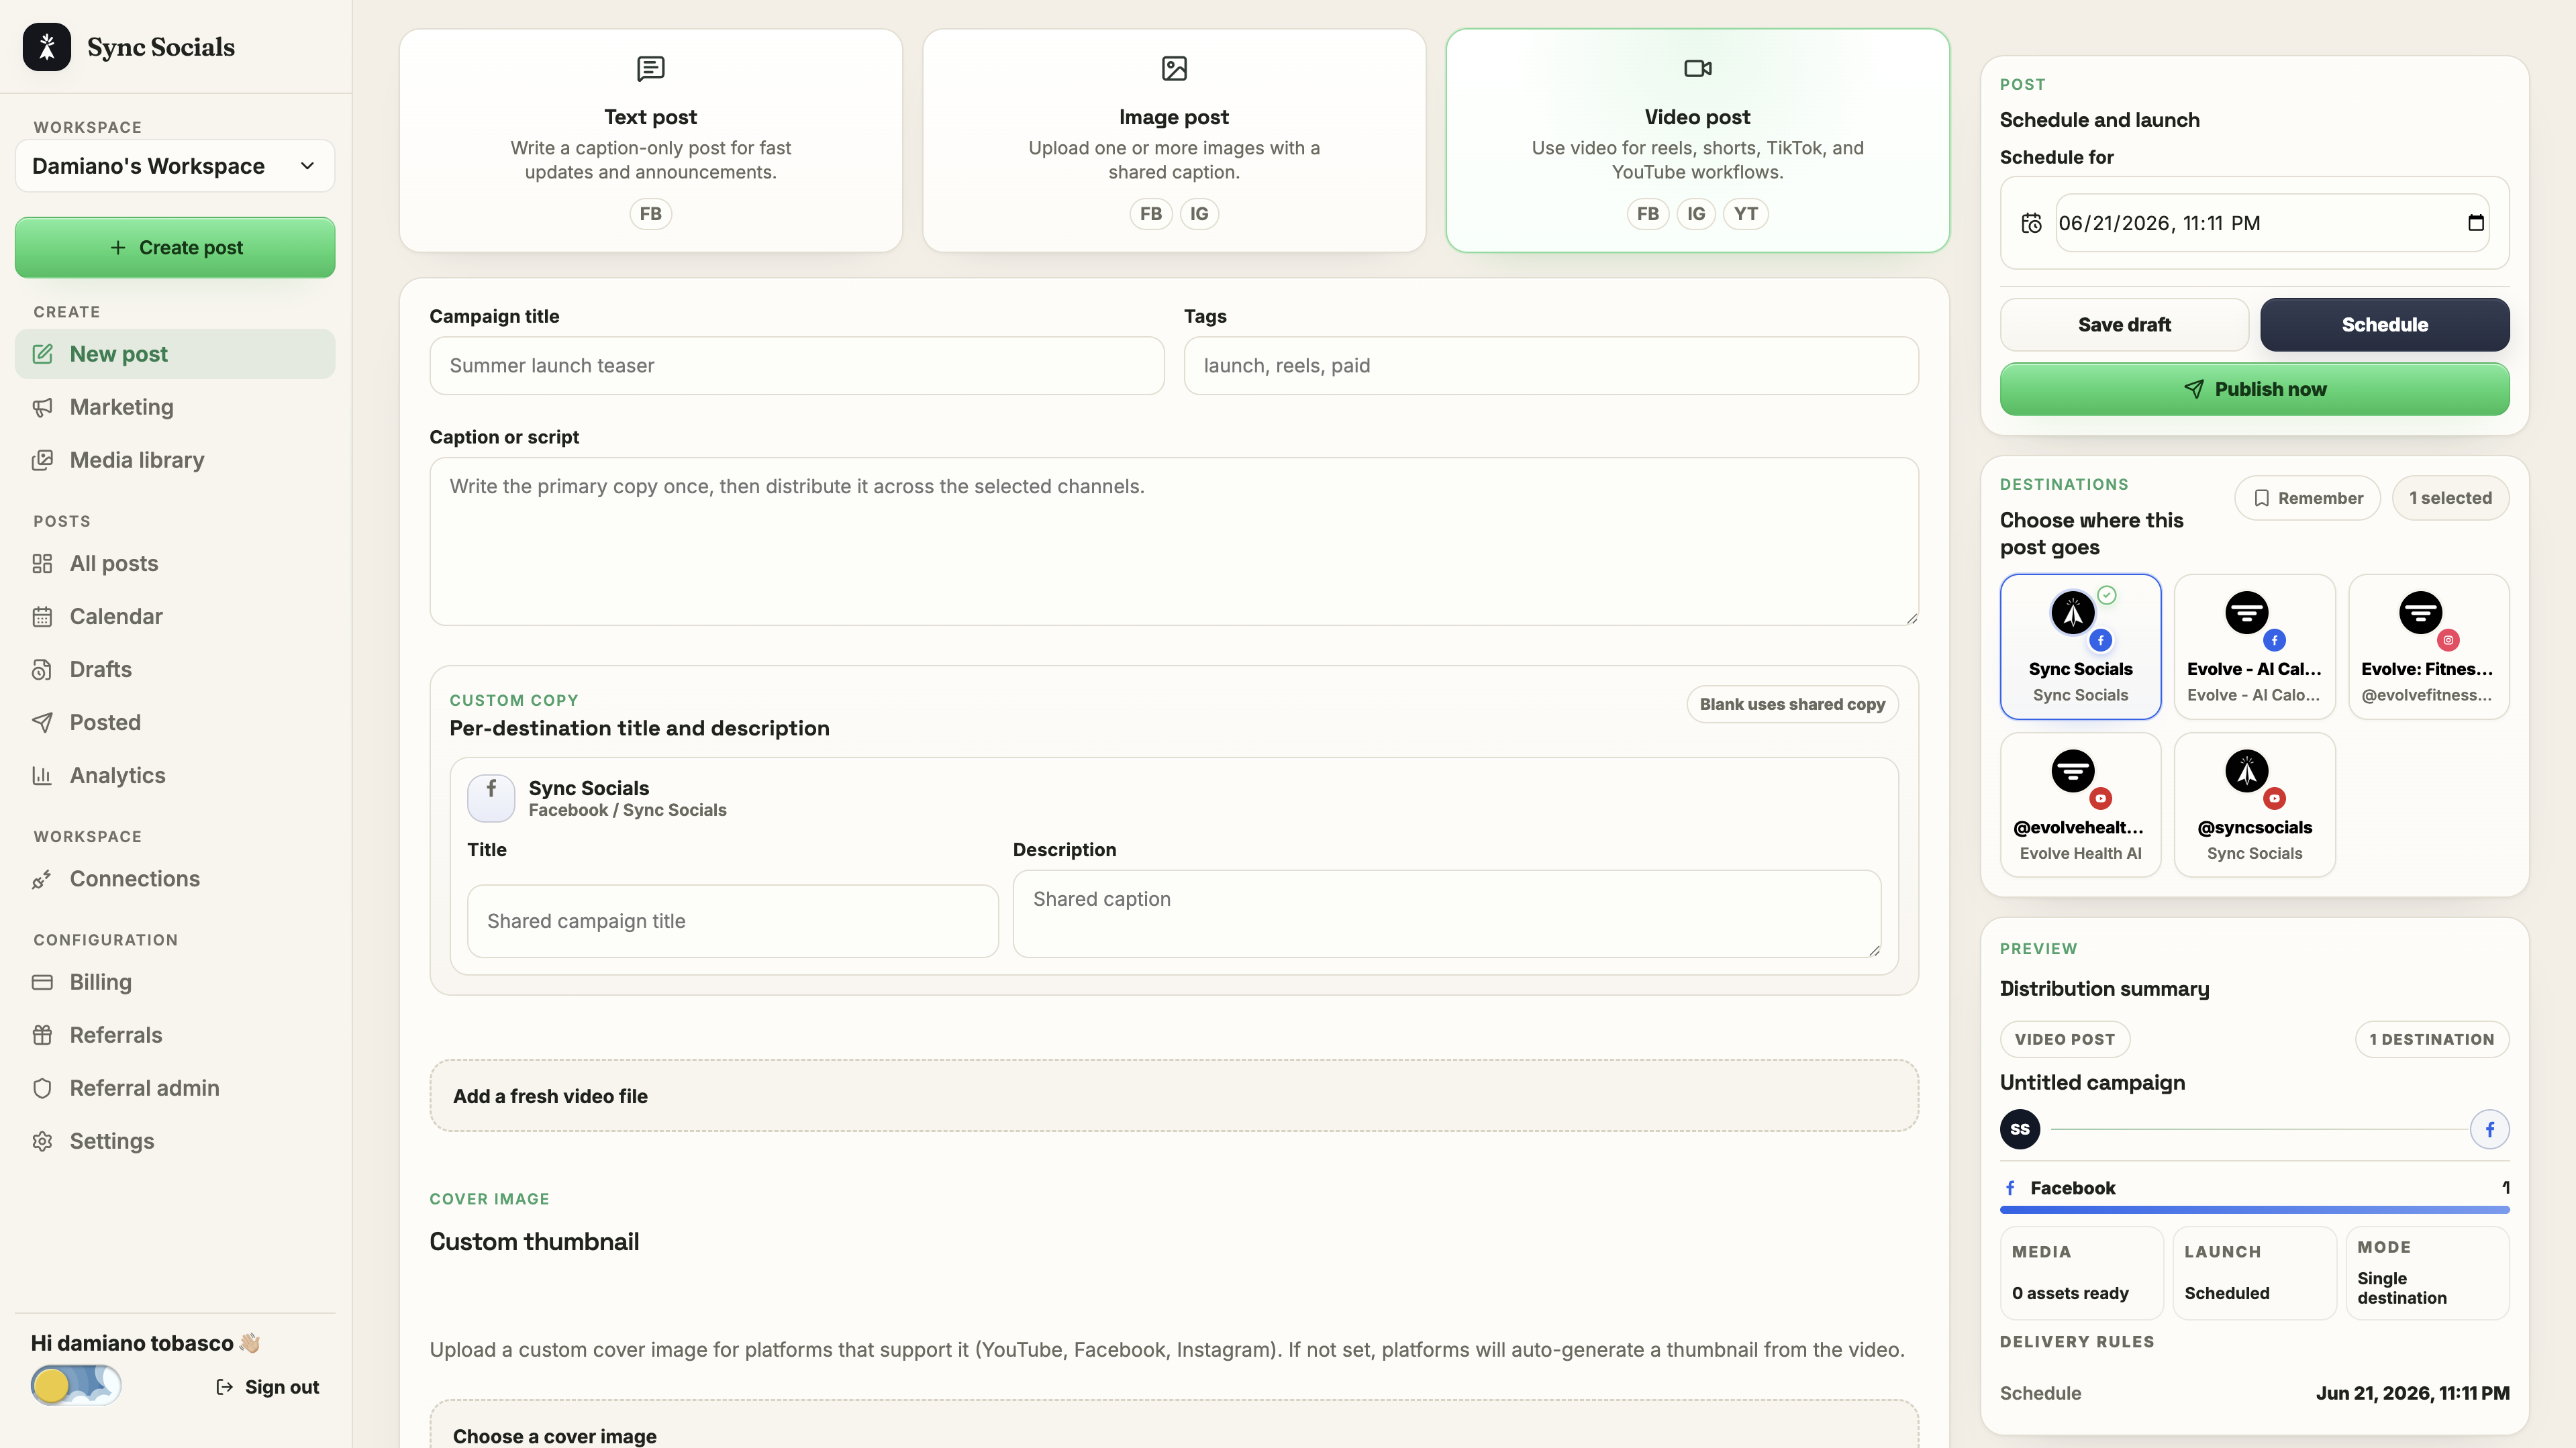Click the VIDEO POST summary badge
The height and width of the screenshot is (1448, 2576).
[2064, 1039]
